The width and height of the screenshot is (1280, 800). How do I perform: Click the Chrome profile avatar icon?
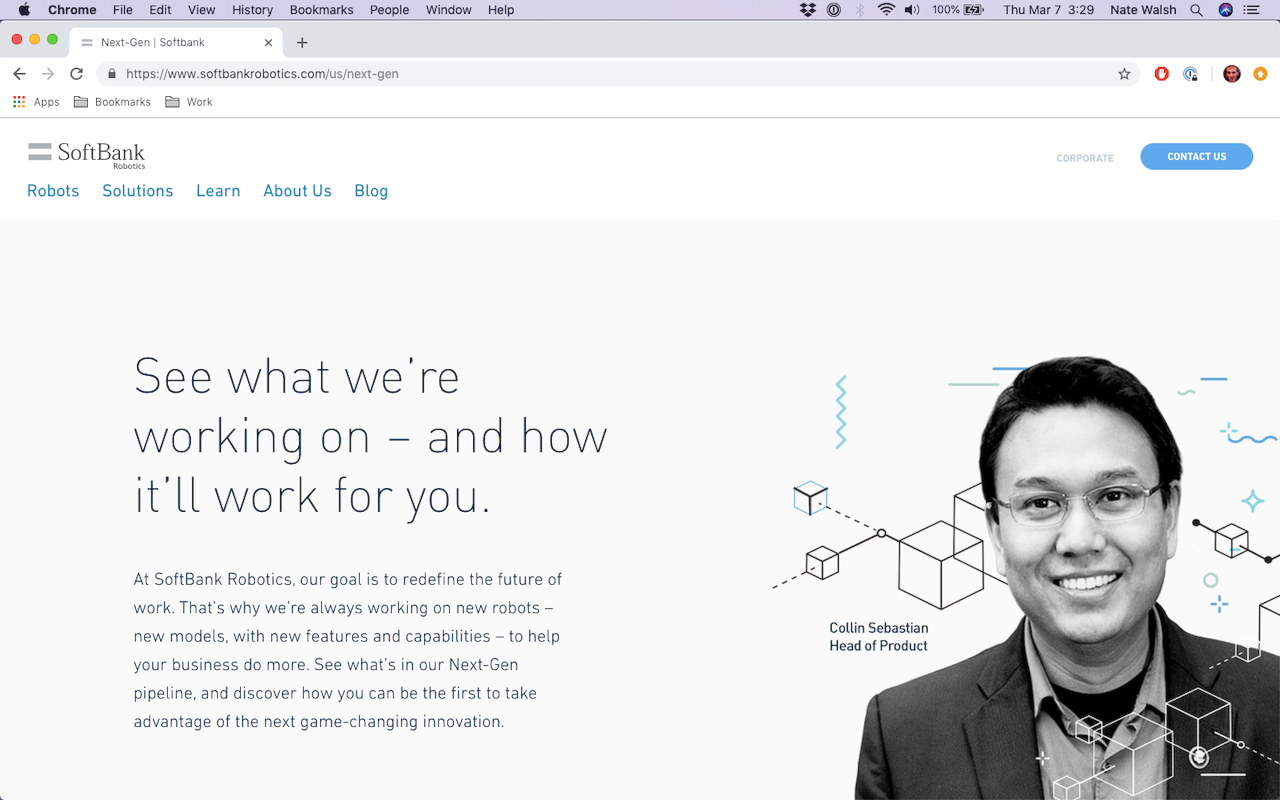pos(1232,74)
